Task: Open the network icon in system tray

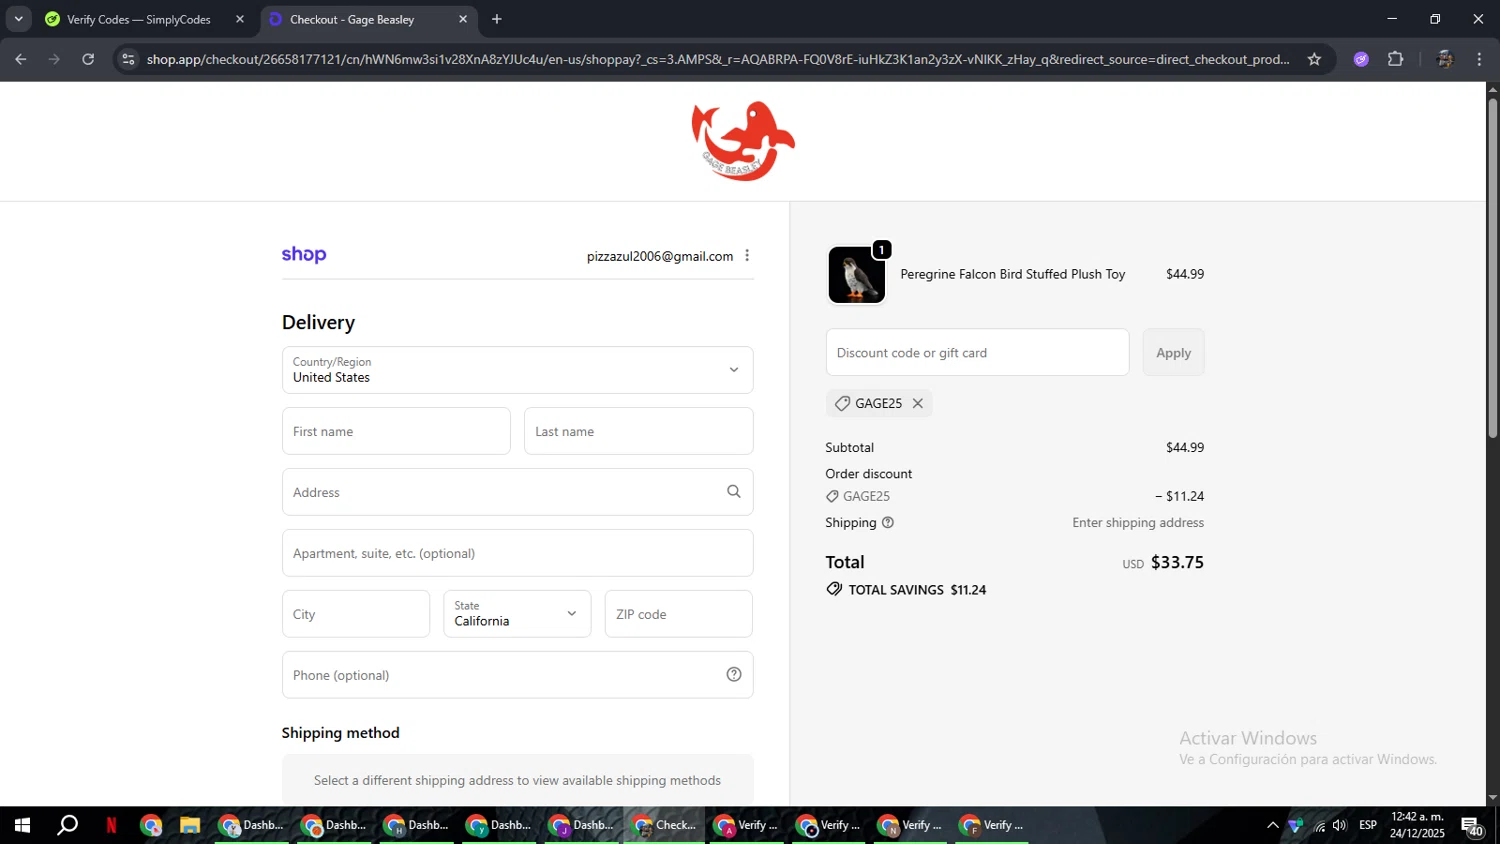Action: point(1319,825)
